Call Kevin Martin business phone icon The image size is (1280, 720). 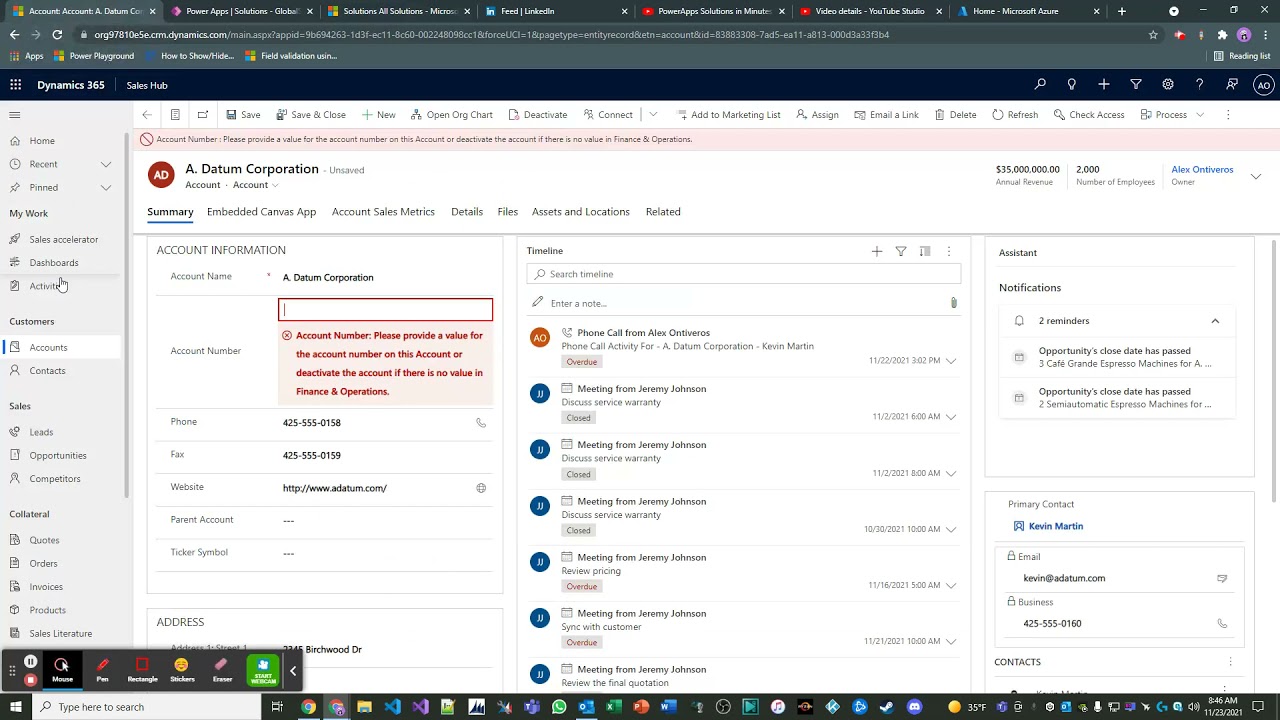click(x=1222, y=623)
